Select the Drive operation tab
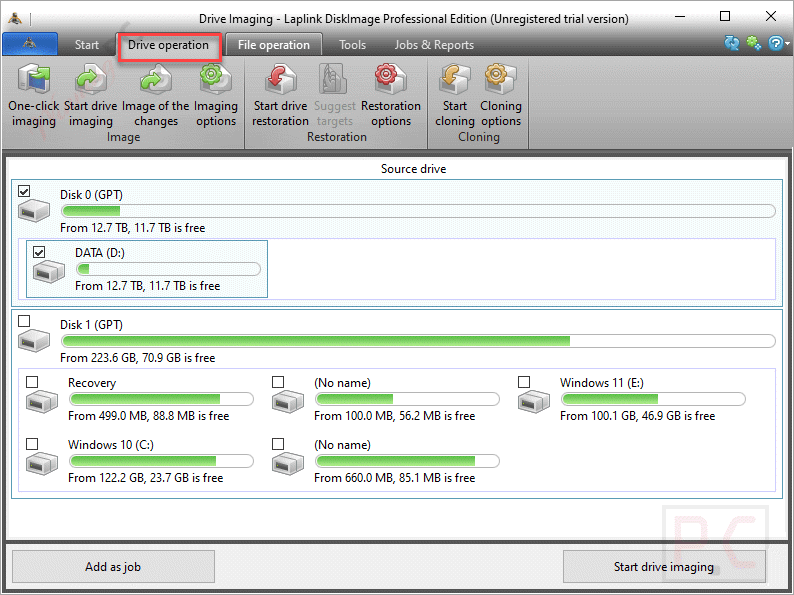Viewport: 794px width, 595px height. (168, 45)
